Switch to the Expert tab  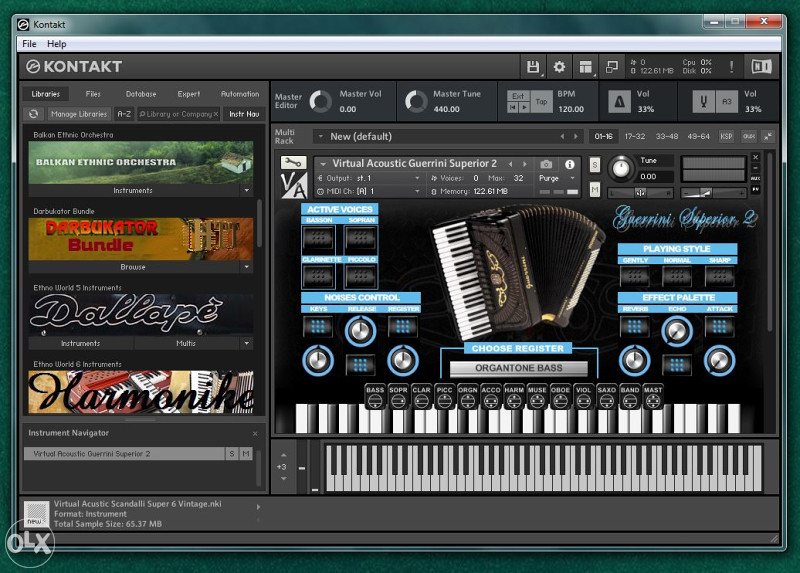point(189,94)
